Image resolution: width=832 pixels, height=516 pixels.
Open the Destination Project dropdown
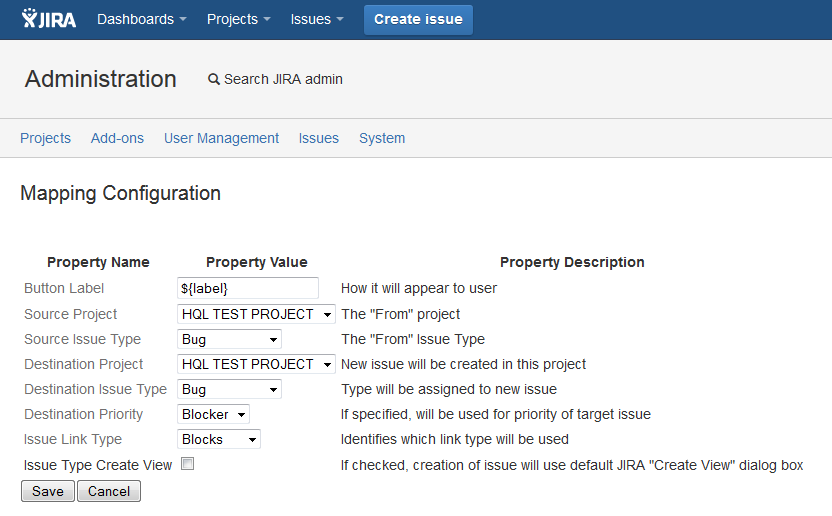[x=256, y=364]
